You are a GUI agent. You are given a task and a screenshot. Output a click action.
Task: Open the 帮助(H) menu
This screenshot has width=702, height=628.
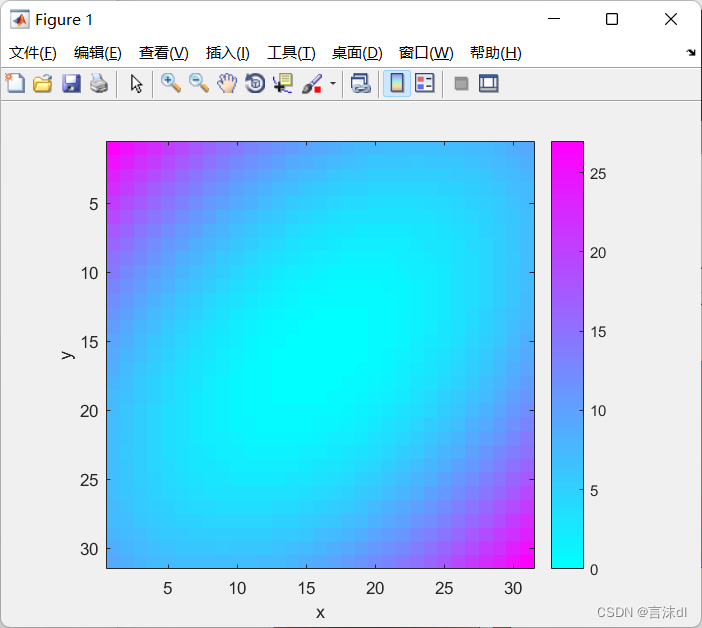pyautogui.click(x=496, y=53)
